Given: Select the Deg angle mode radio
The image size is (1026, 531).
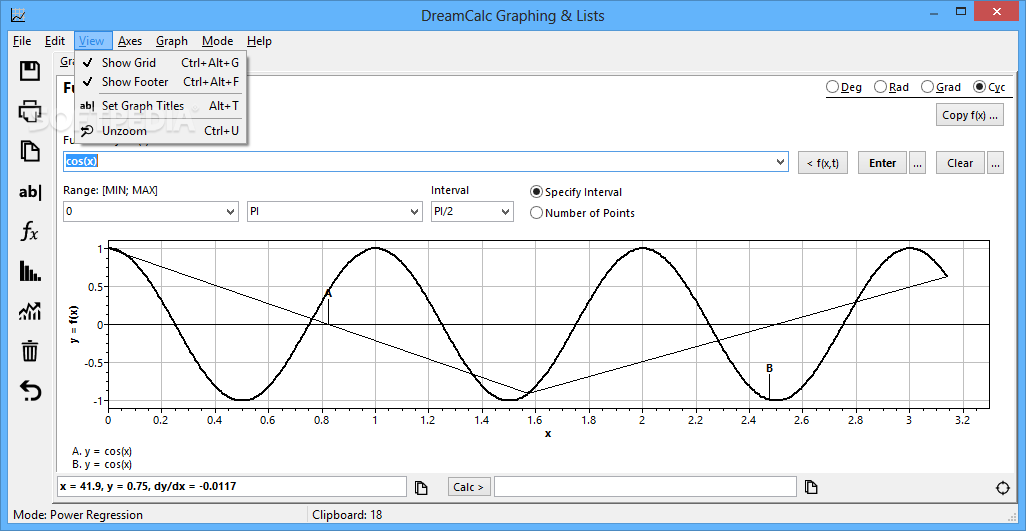Looking at the screenshot, I should [843, 87].
